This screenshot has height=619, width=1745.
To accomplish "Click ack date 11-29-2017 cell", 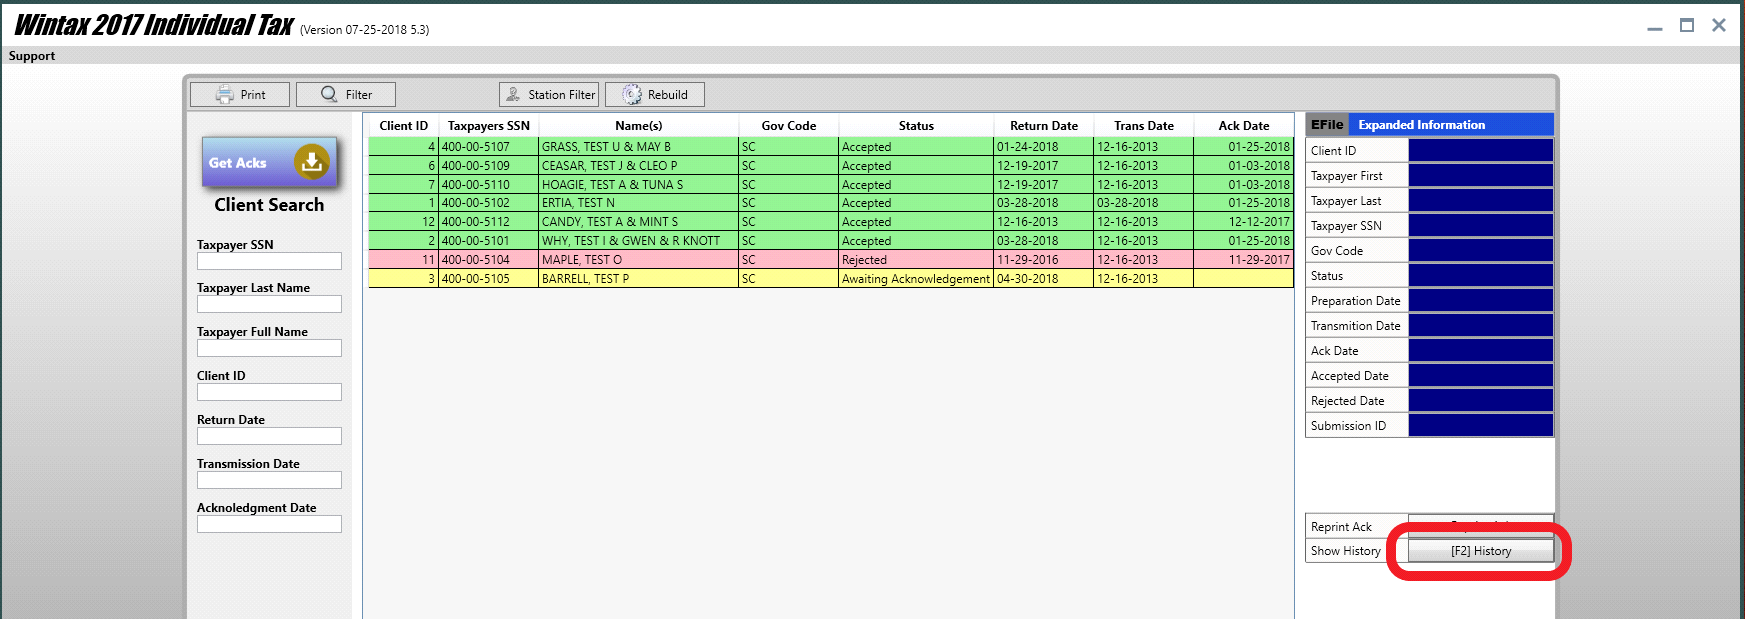I will [x=1244, y=260].
